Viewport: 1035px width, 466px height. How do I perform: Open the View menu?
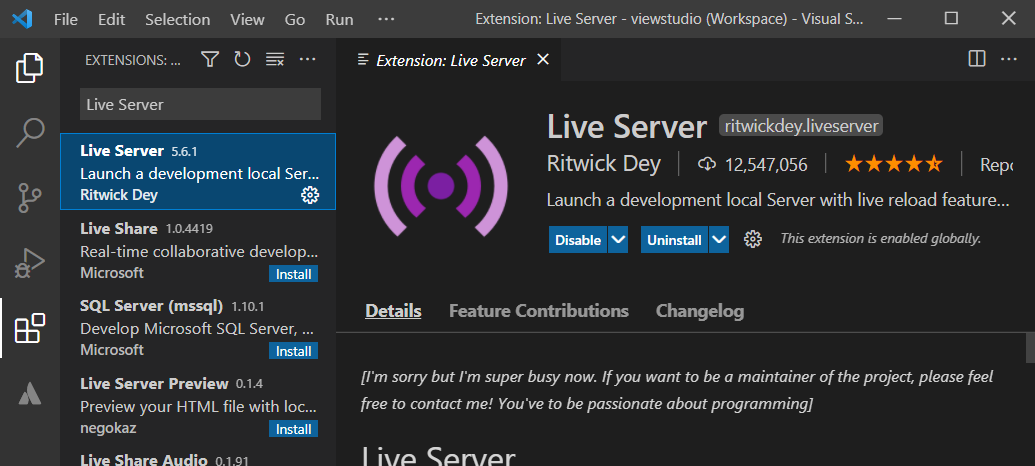pyautogui.click(x=248, y=20)
